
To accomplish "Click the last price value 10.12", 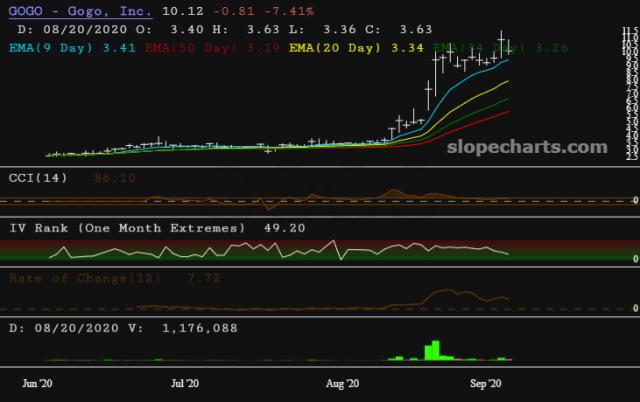I will click(x=182, y=11).
